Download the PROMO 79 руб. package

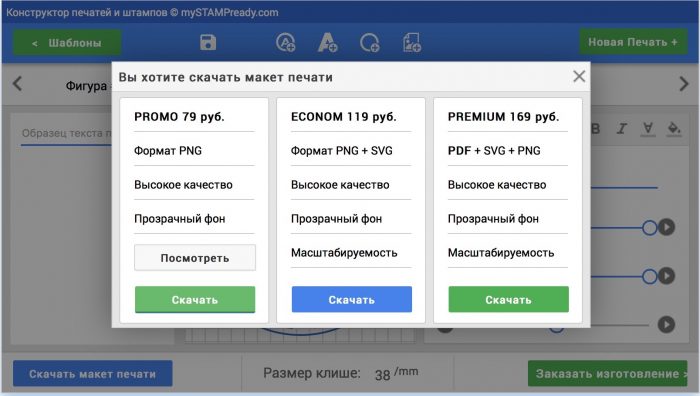[x=195, y=300]
